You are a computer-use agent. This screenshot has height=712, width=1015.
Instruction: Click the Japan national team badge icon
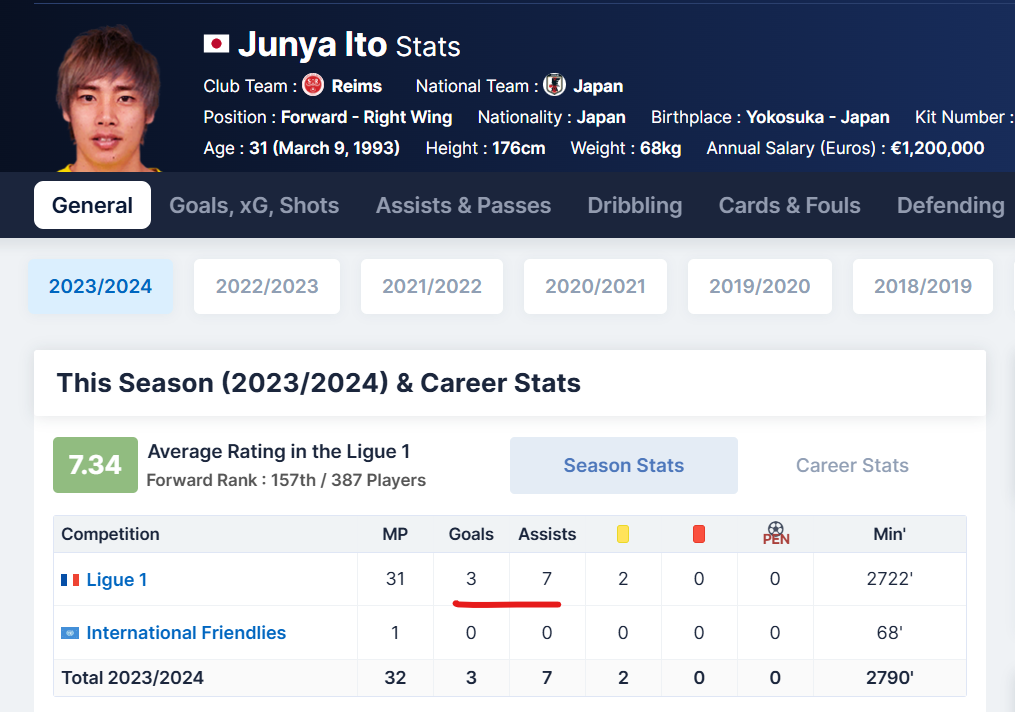(554, 85)
